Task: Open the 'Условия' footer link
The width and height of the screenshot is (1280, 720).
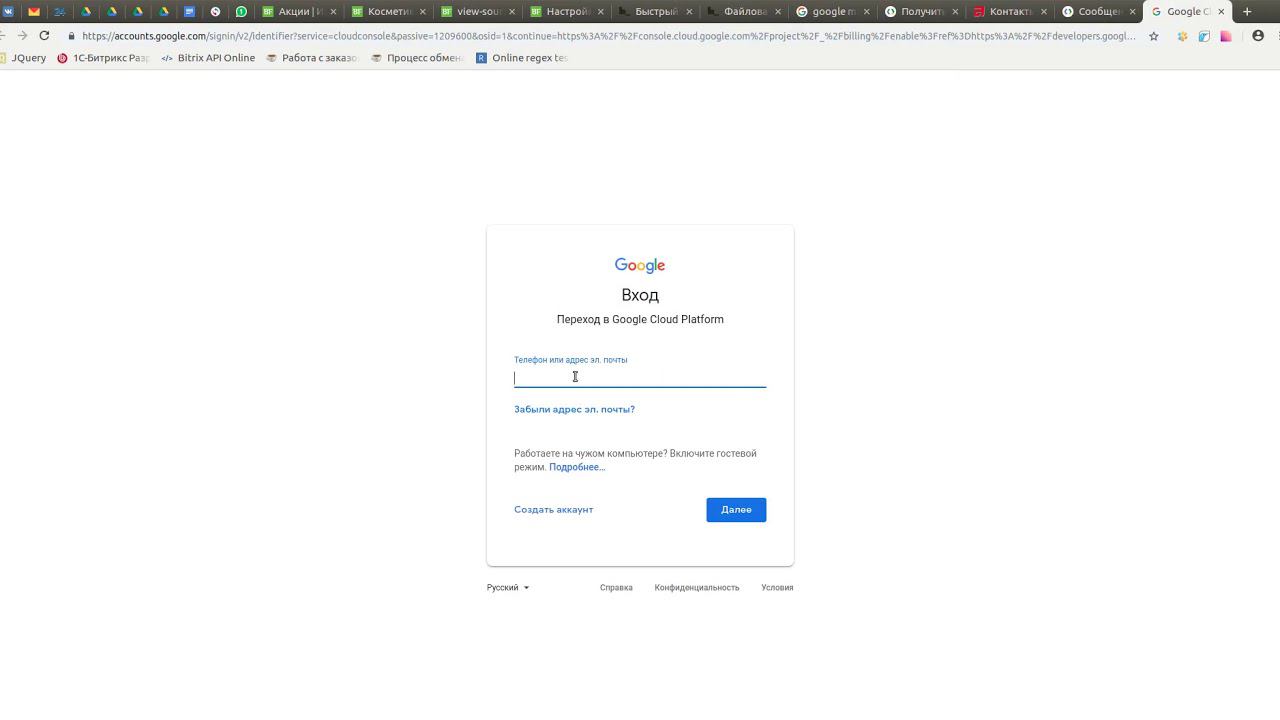Action: pos(777,587)
